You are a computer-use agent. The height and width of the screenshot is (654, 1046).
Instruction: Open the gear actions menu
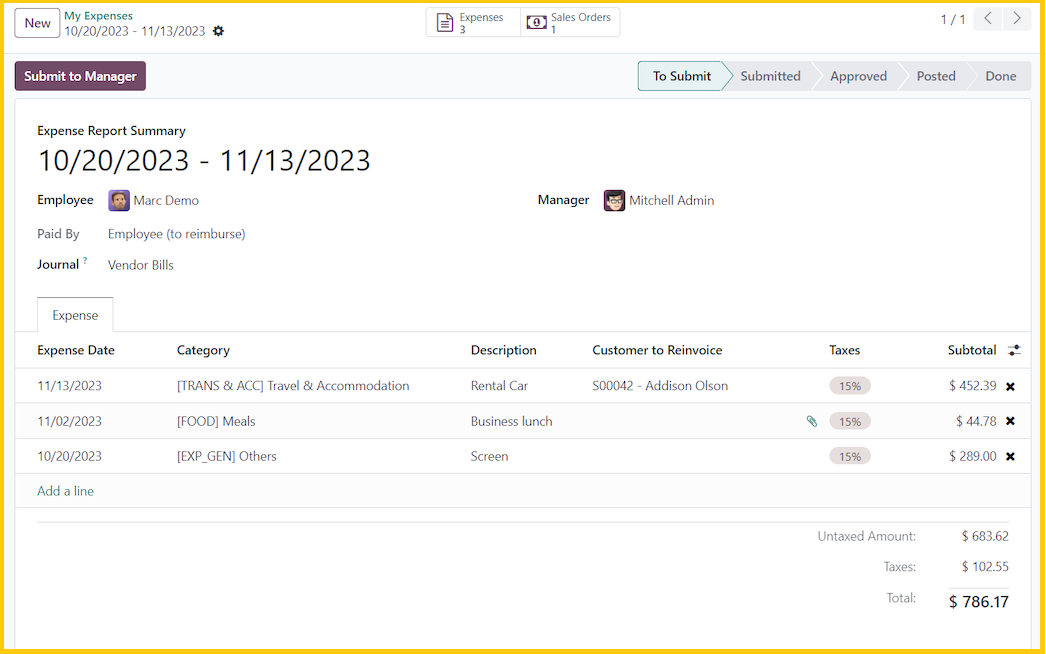pyautogui.click(x=218, y=31)
